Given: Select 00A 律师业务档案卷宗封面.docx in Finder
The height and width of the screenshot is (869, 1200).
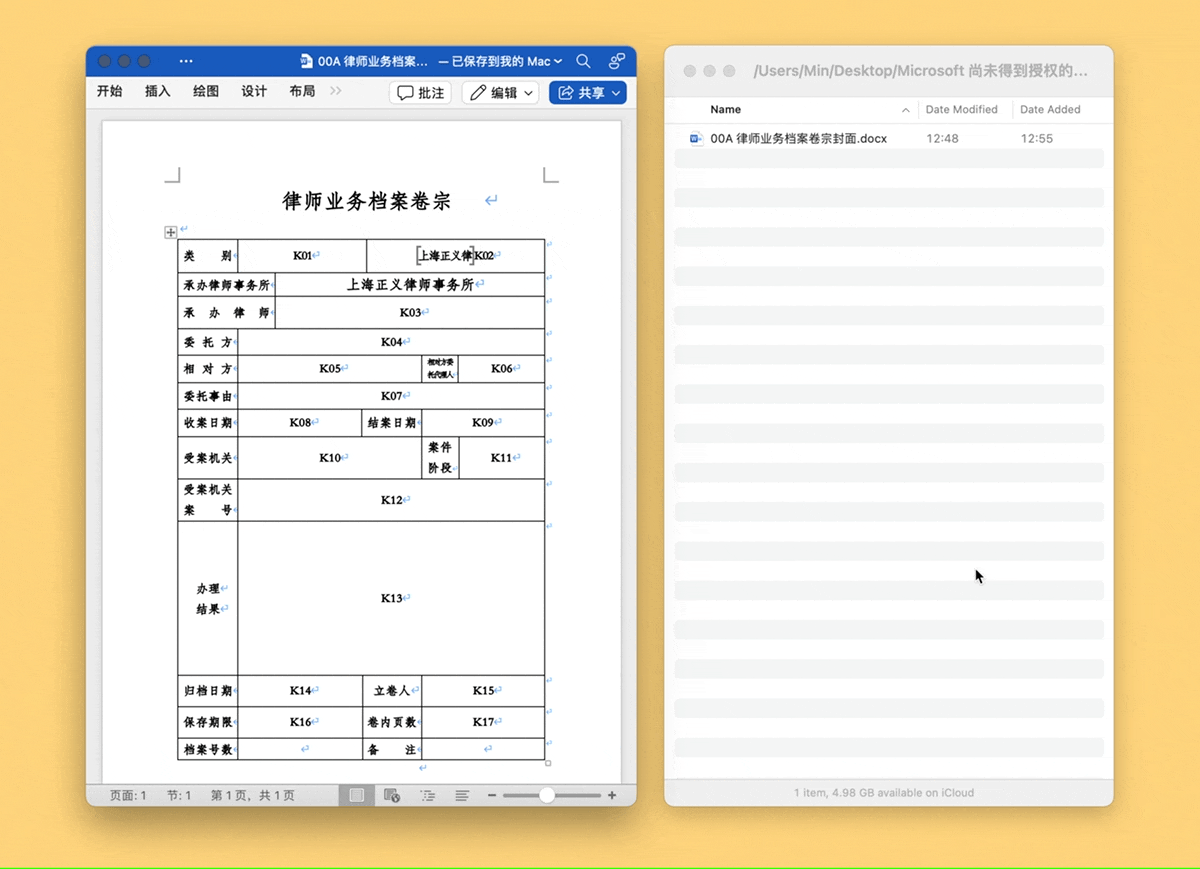Looking at the screenshot, I should [x=798, y=139].
